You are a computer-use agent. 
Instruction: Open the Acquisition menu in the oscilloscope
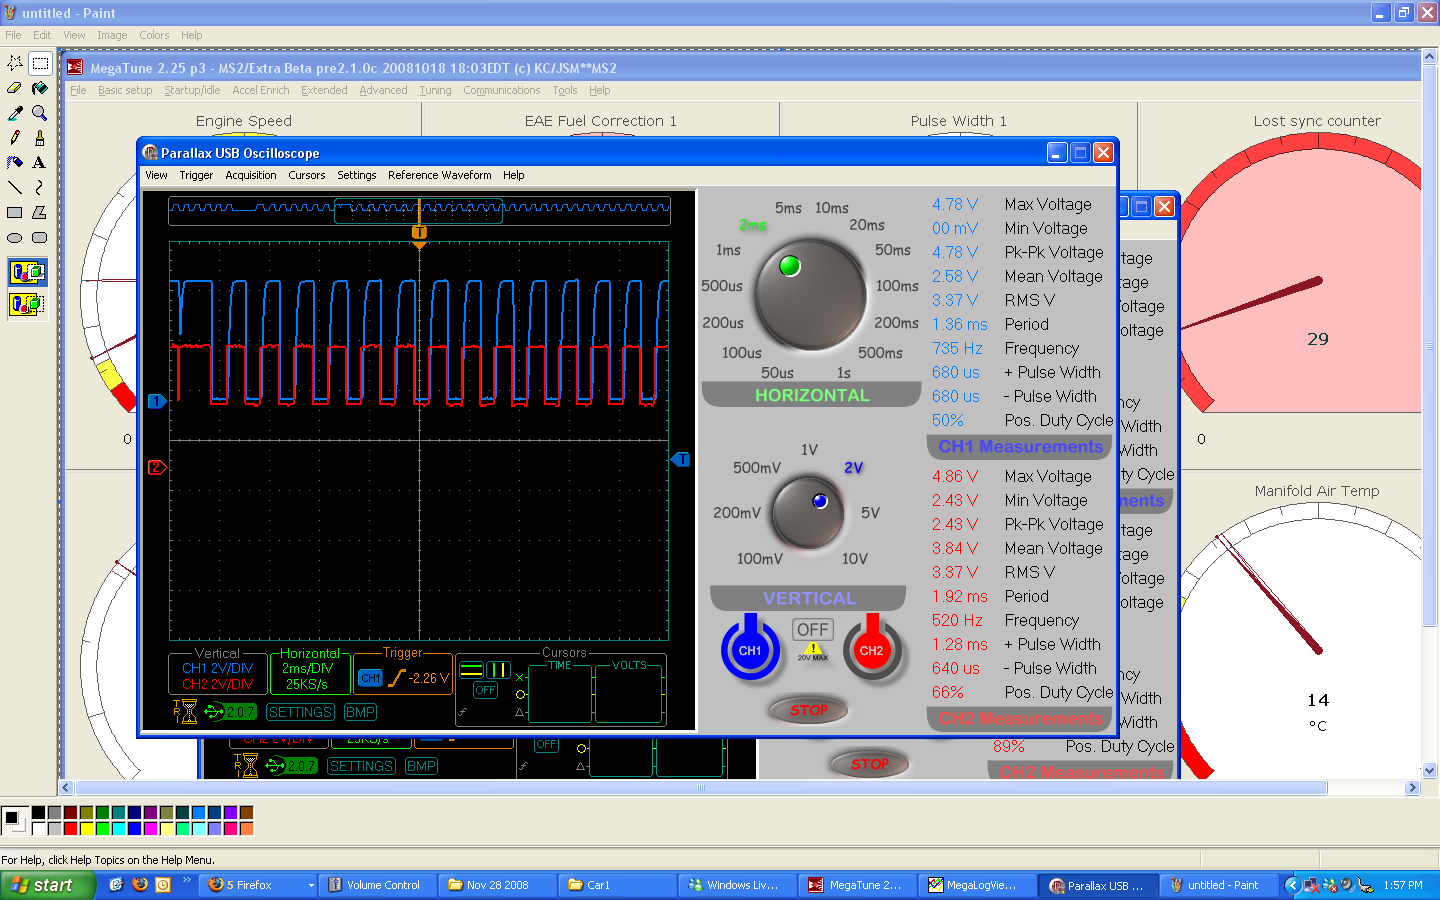(250, 175)
